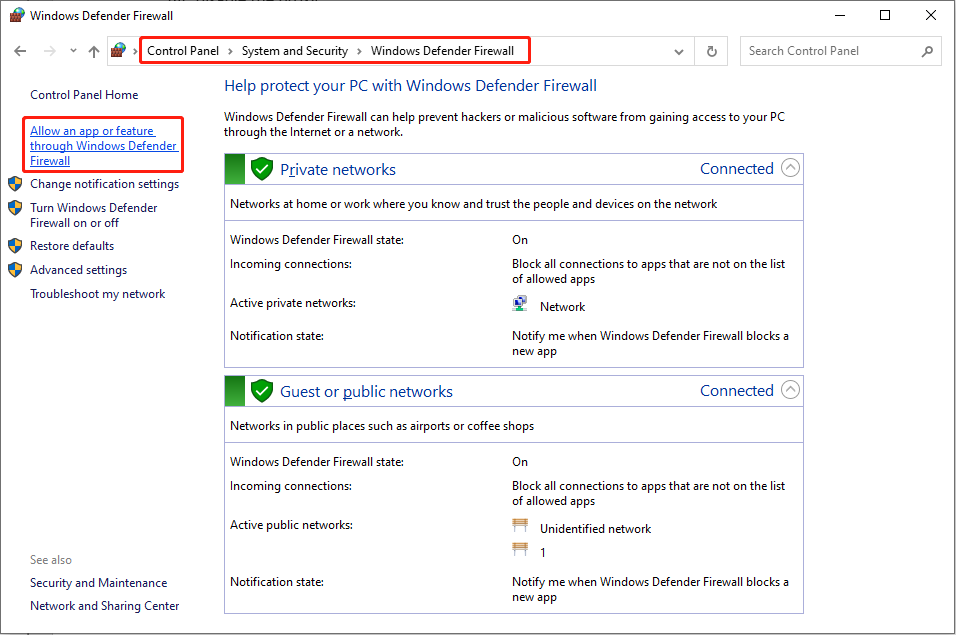The image size is (956, 635).
Task: Collapse Guest or public networks section
Action: click(x=790, y=390)
